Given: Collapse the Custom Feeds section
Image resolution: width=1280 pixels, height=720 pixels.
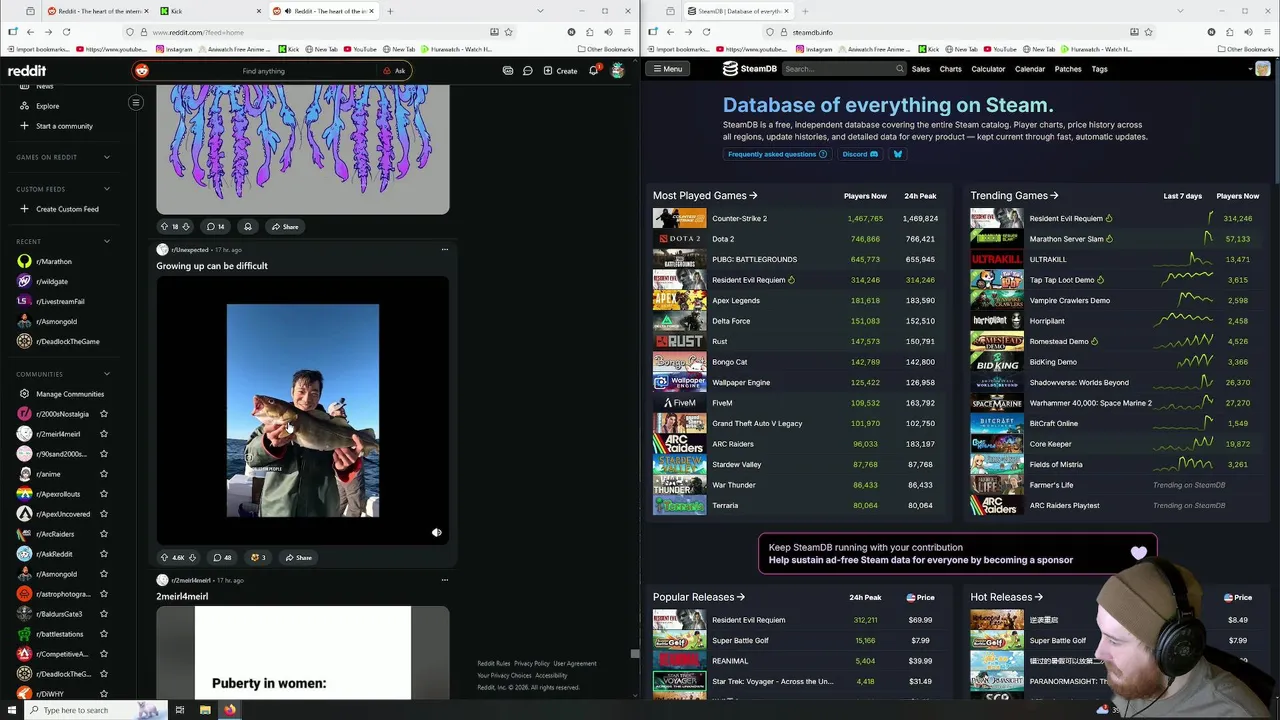Looking at the screenshot, I should [x=107, y=189].
